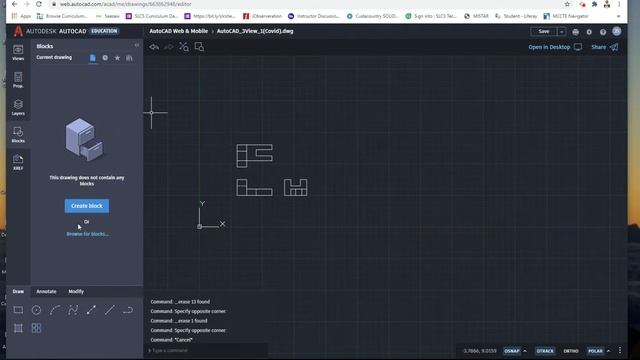Open the Save dropdown arrow
The width and height of the screenshot is (640, 360).
pos(562,31)
